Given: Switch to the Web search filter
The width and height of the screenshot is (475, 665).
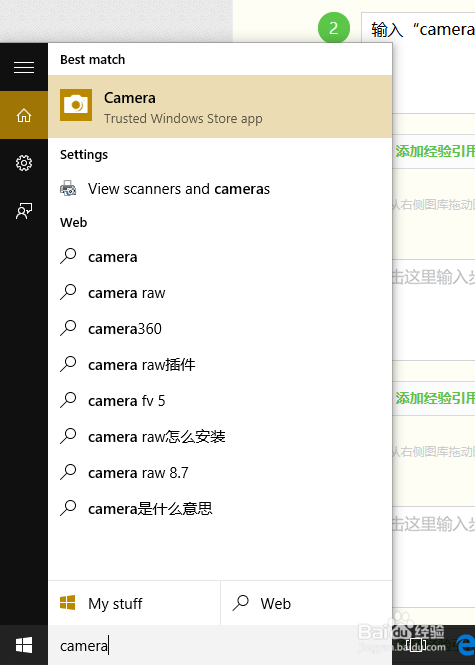Looking at the screenshot, I should tap(306, 603).
